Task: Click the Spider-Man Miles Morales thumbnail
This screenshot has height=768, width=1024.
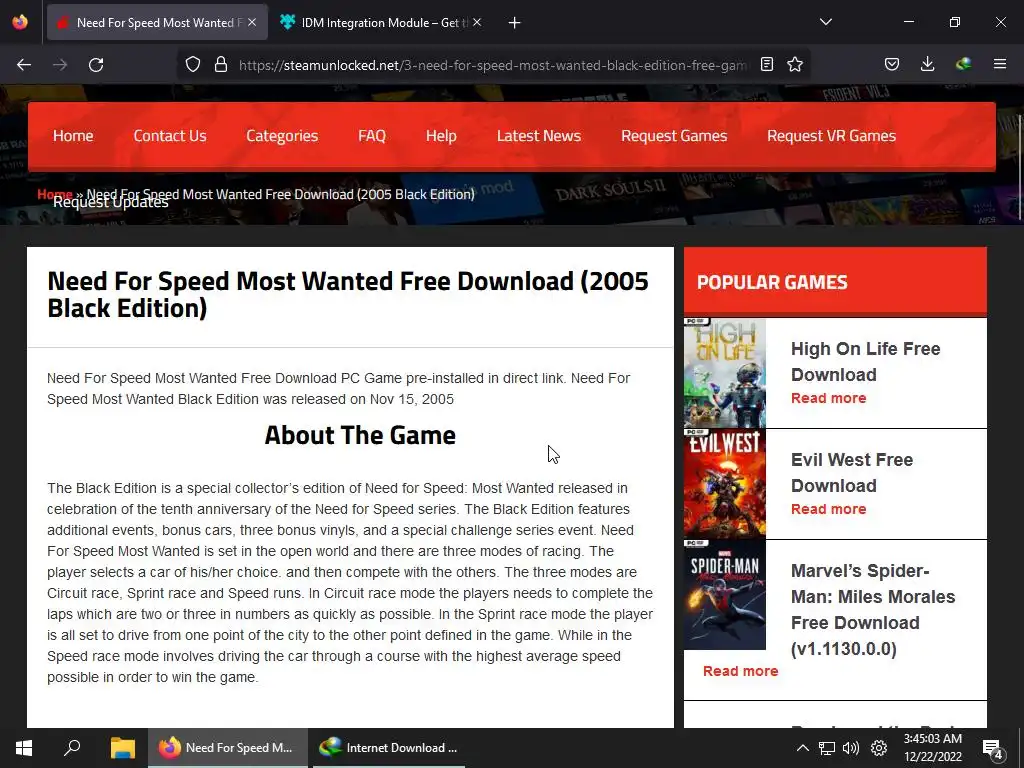Action: pos(724,595)
